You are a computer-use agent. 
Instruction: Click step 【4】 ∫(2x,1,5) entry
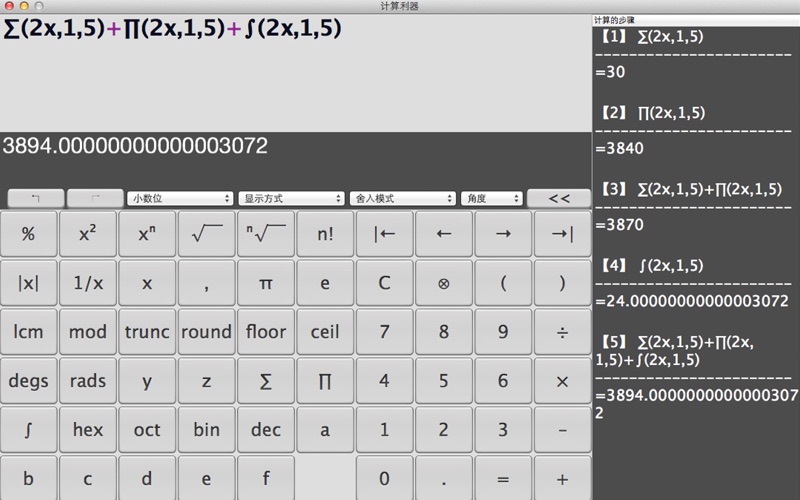click(650, 265)
